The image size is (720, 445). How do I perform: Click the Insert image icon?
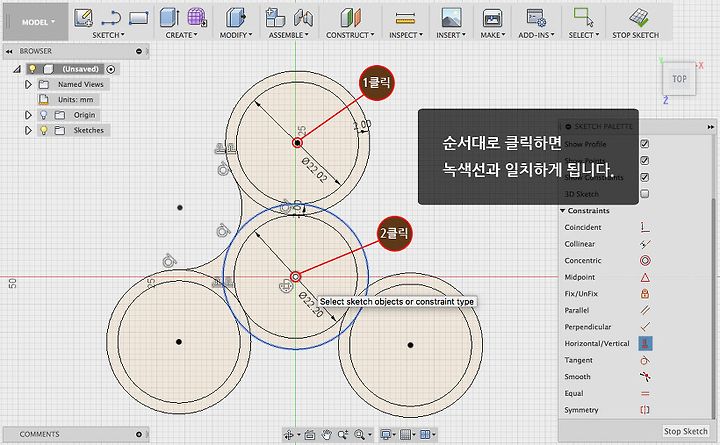[x=451, y=17]
